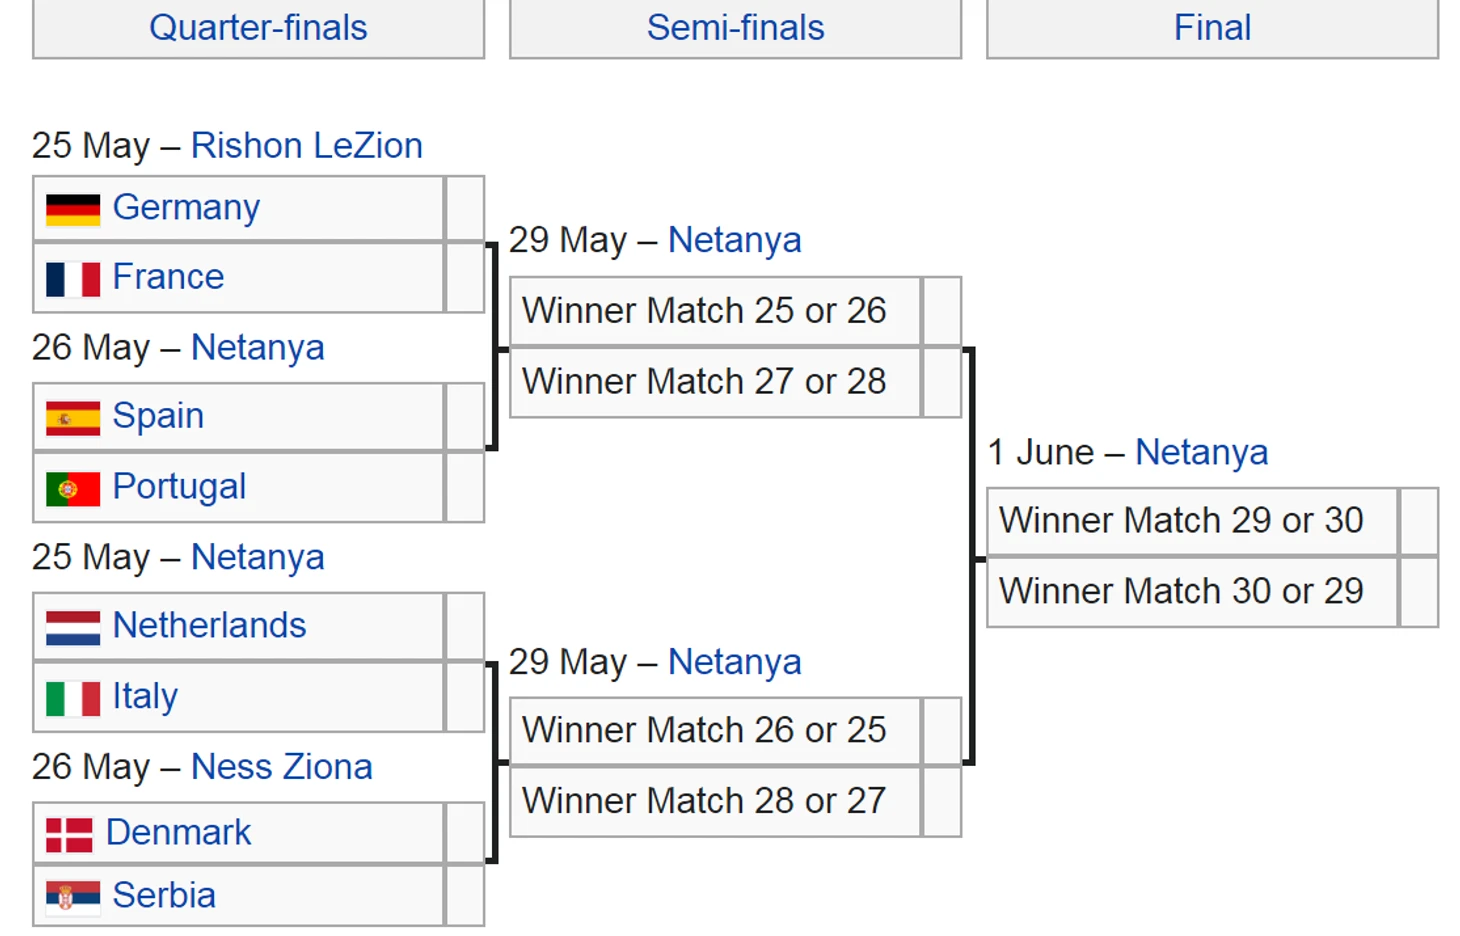Follow the Netanya link beside 1 June
The height and width of the screenshot is (936, 1460).
(x=1201, y=453)
